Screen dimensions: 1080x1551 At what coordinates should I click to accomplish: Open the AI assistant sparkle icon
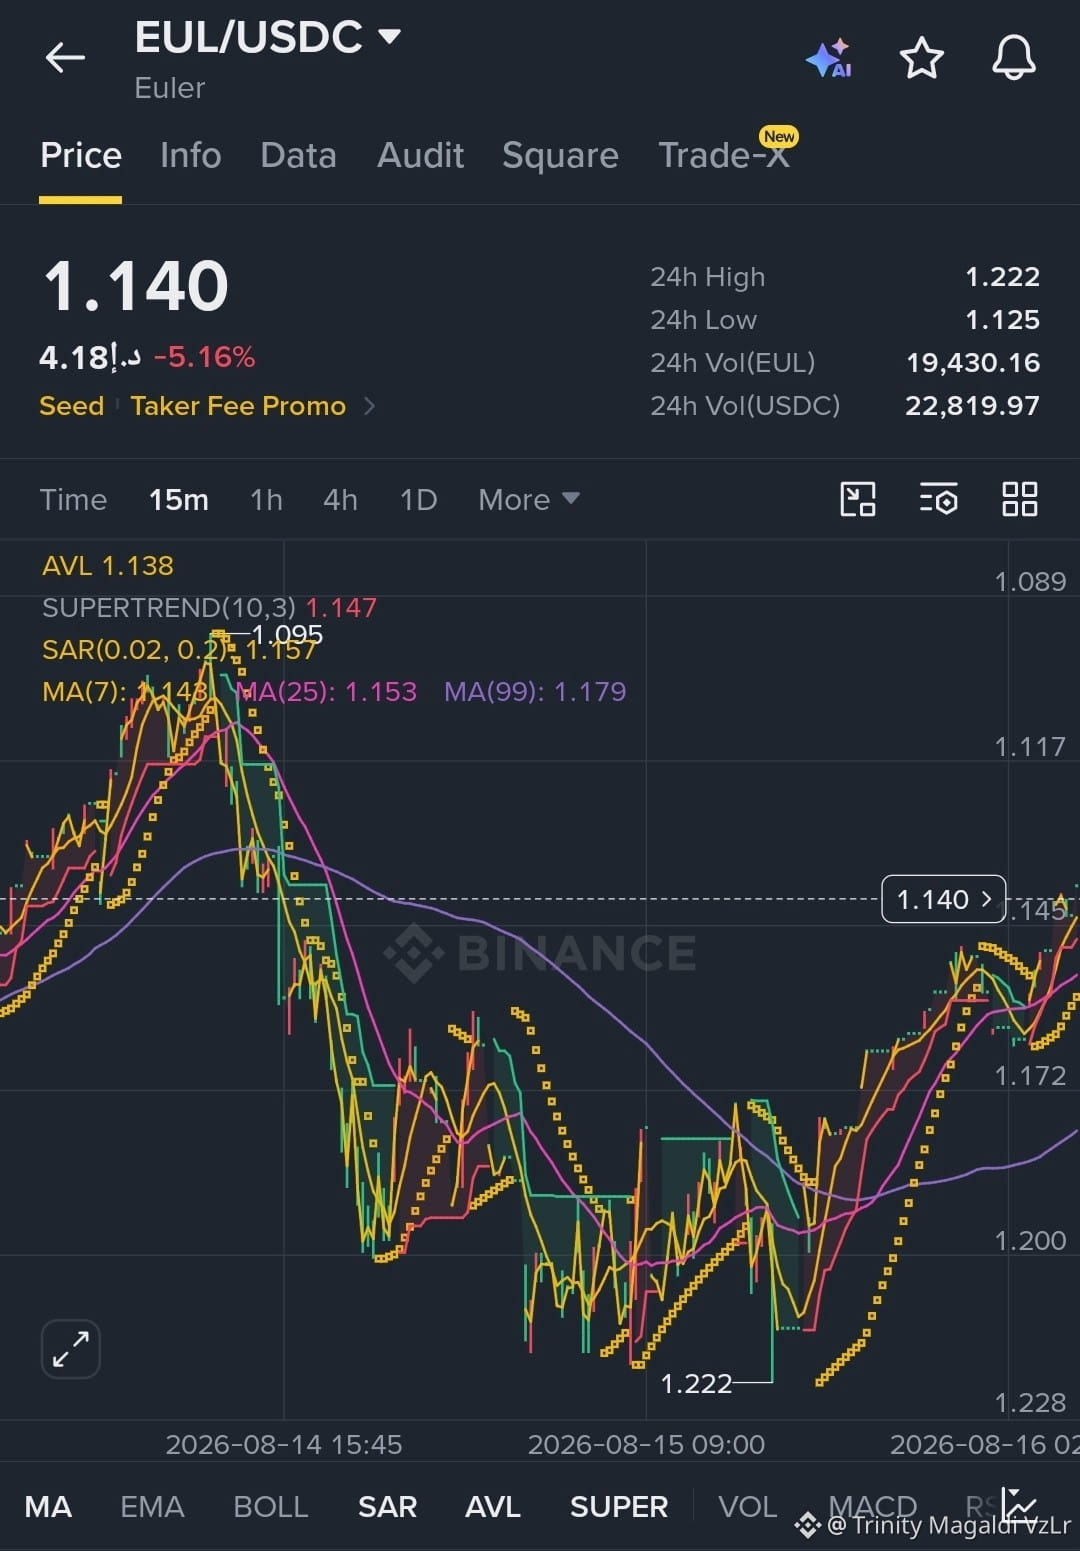point(829,58)
